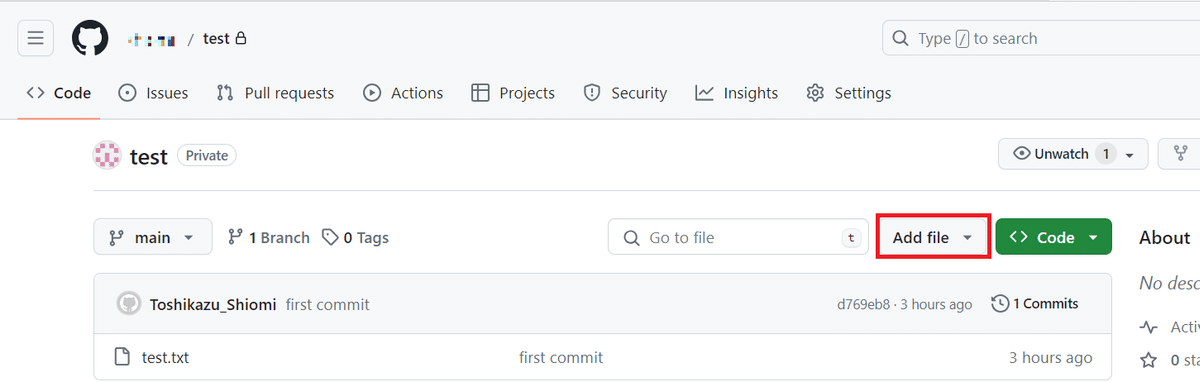
Task: Click the star icon in the sidebar
Action: 1149,359
